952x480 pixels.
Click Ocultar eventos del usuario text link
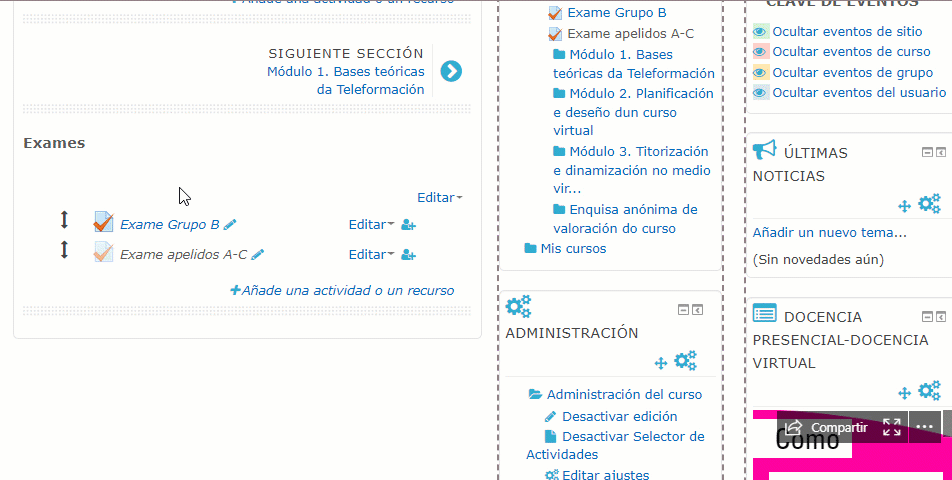tap(859, 93)
